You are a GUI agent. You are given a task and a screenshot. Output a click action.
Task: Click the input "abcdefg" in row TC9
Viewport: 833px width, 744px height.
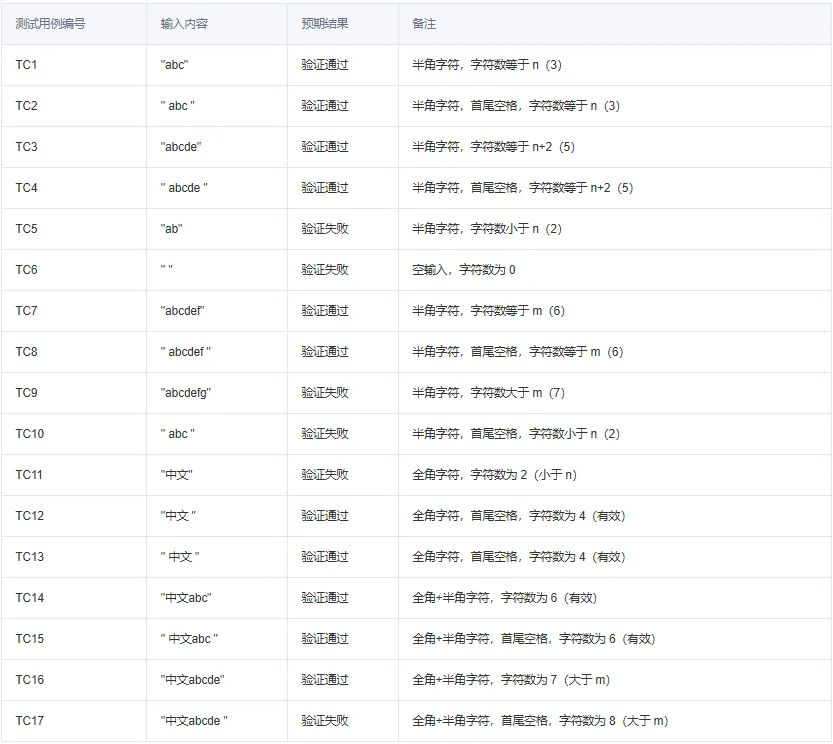[x=186, y=393]
